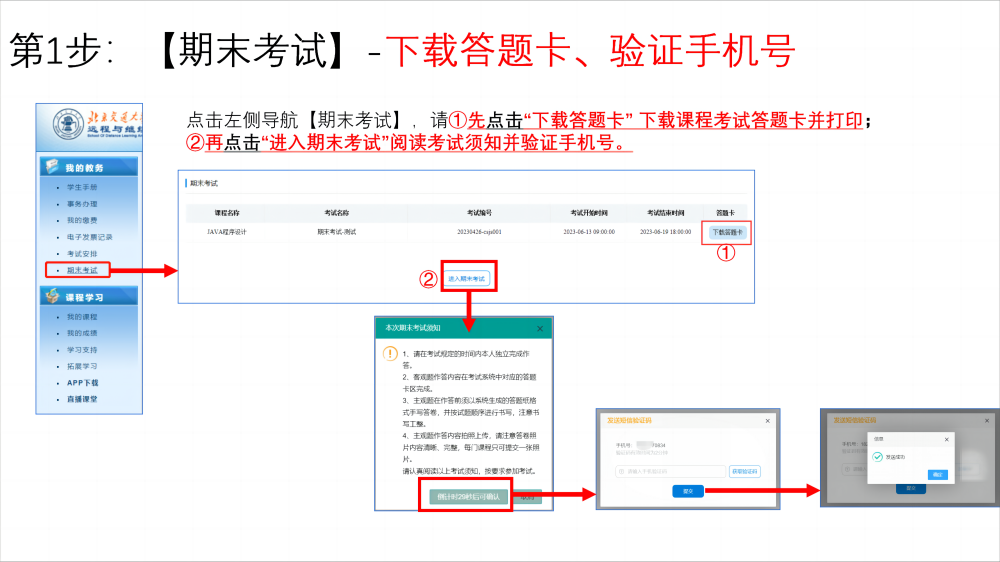Close the 发送短信验证码 dialog
The image size is (1000, 562).
coord(768,420)
